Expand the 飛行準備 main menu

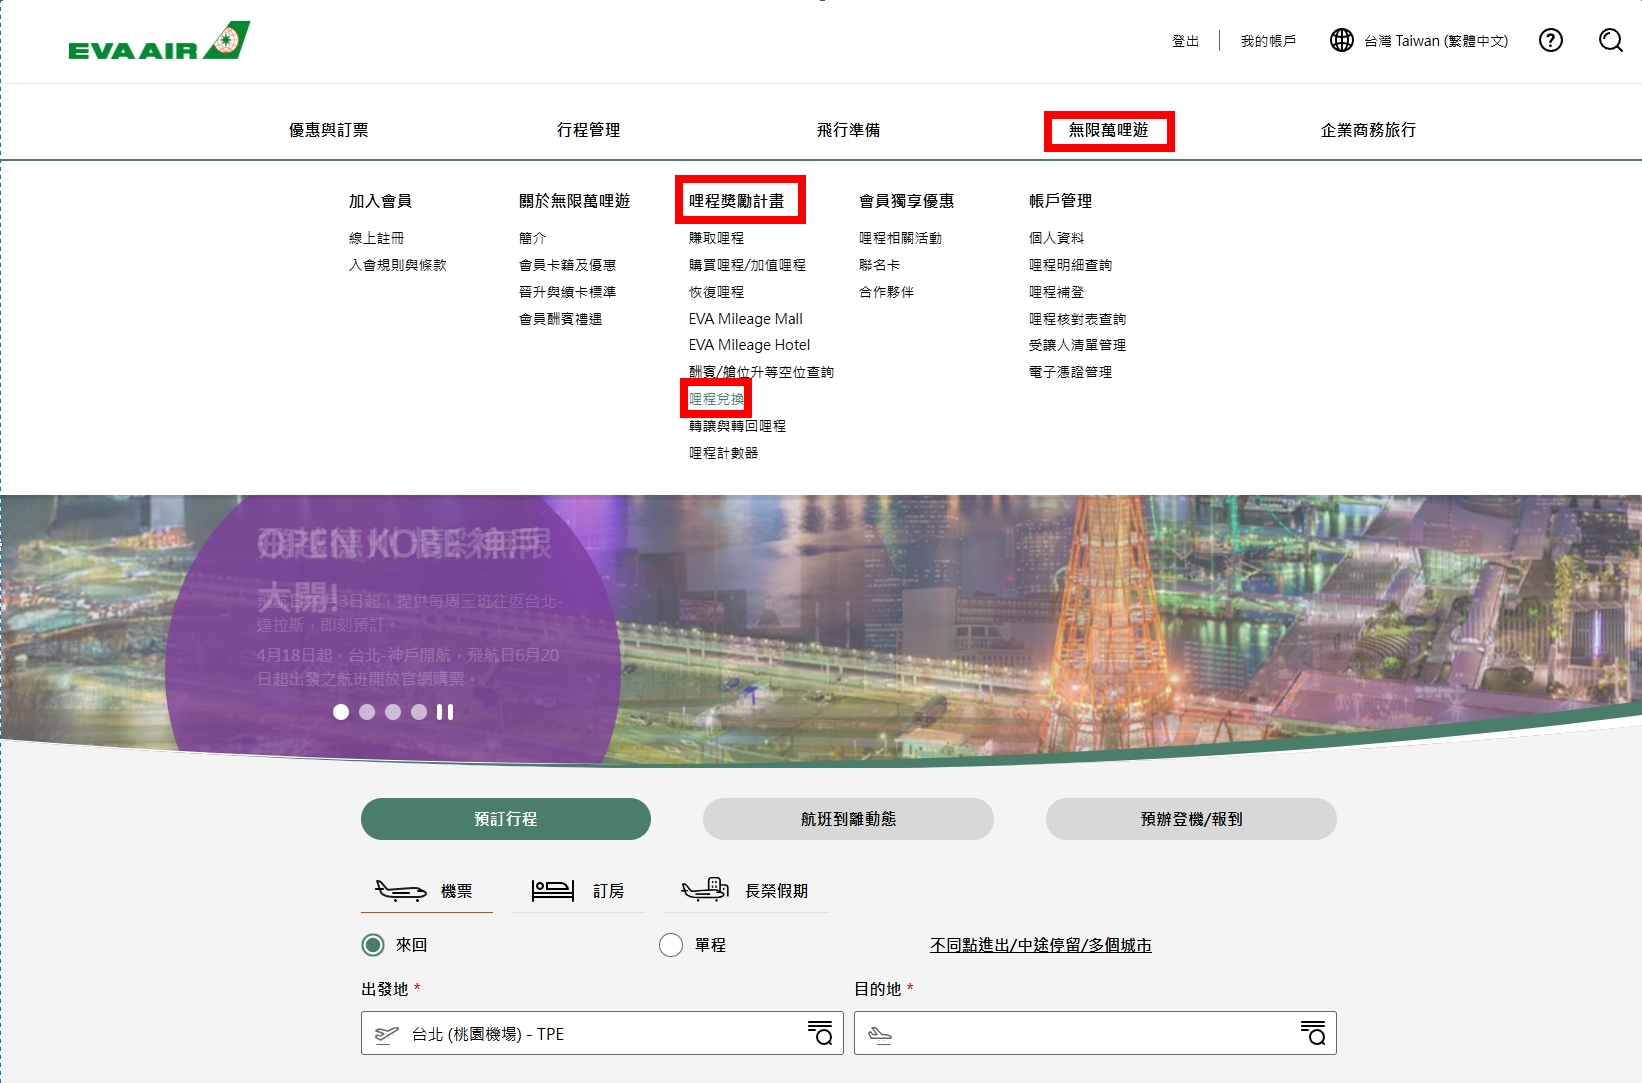coord(848,130)
